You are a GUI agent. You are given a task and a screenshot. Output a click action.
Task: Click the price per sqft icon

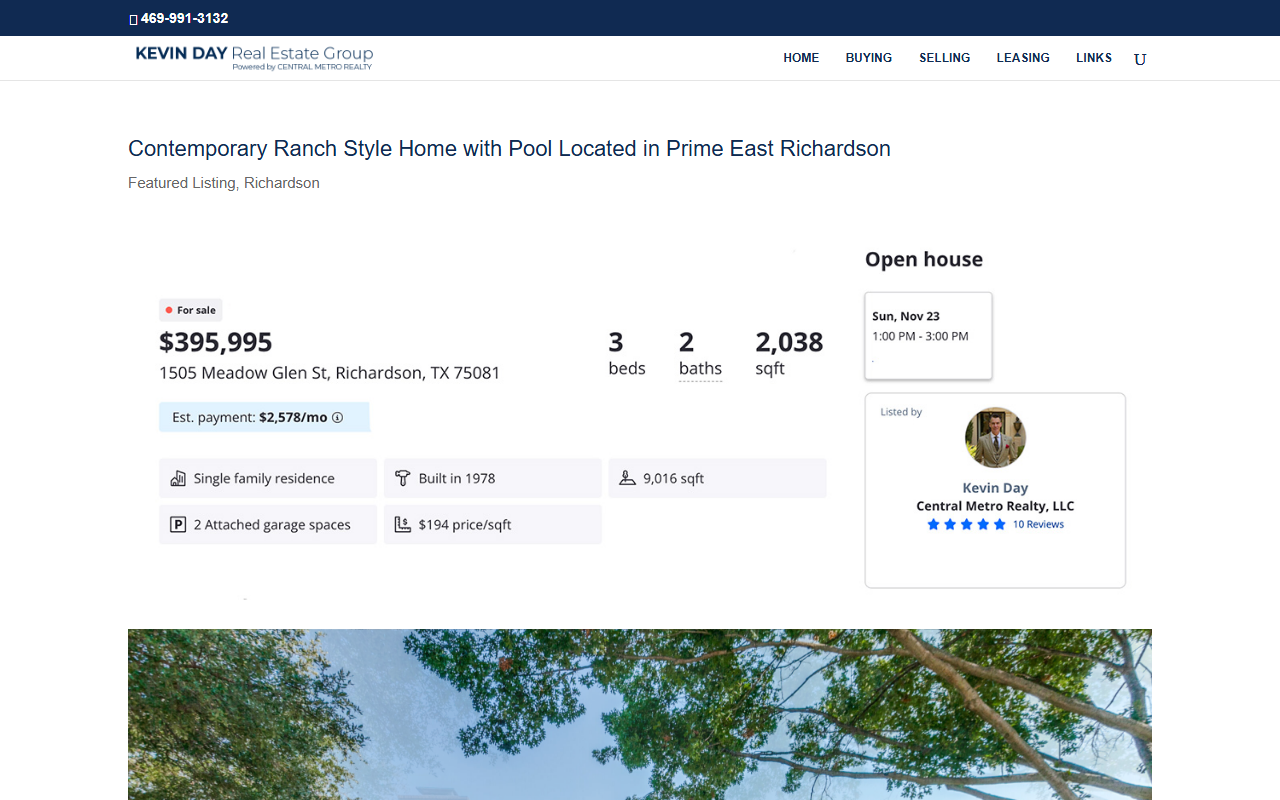pyautogui.click(x=403, y=524)
